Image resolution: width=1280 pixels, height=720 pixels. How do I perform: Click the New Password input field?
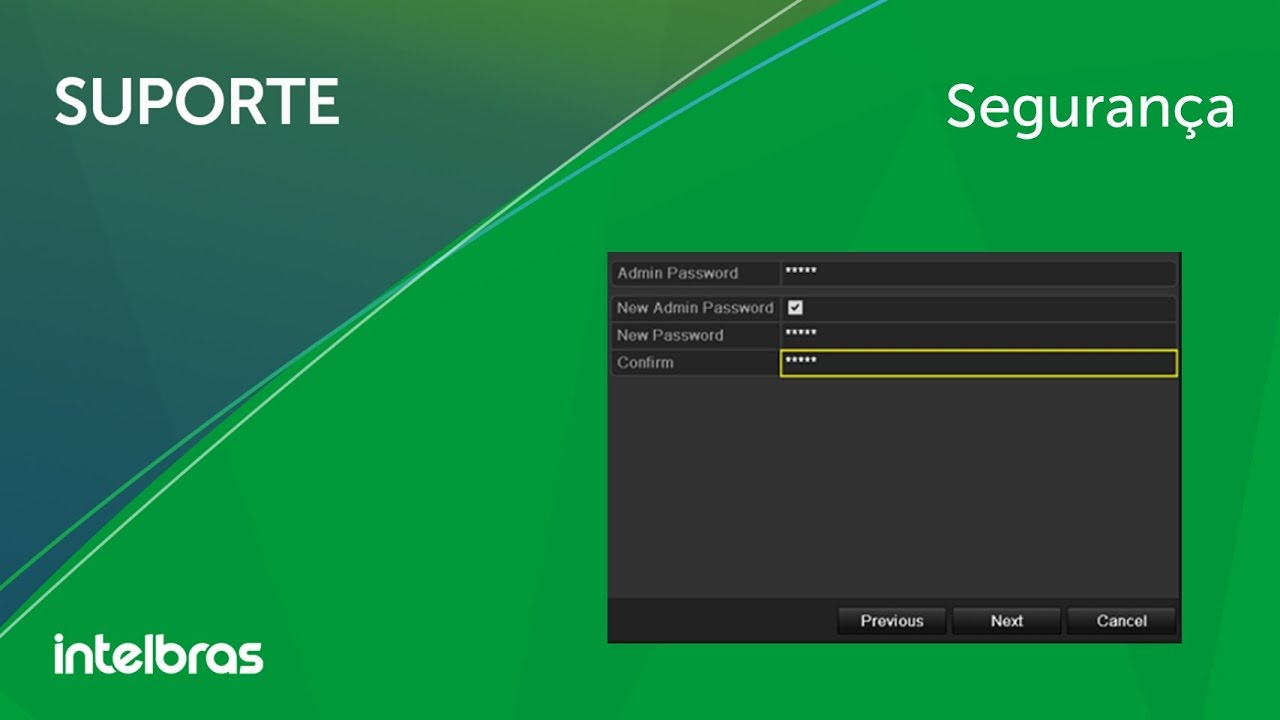[x=978, y=335]
